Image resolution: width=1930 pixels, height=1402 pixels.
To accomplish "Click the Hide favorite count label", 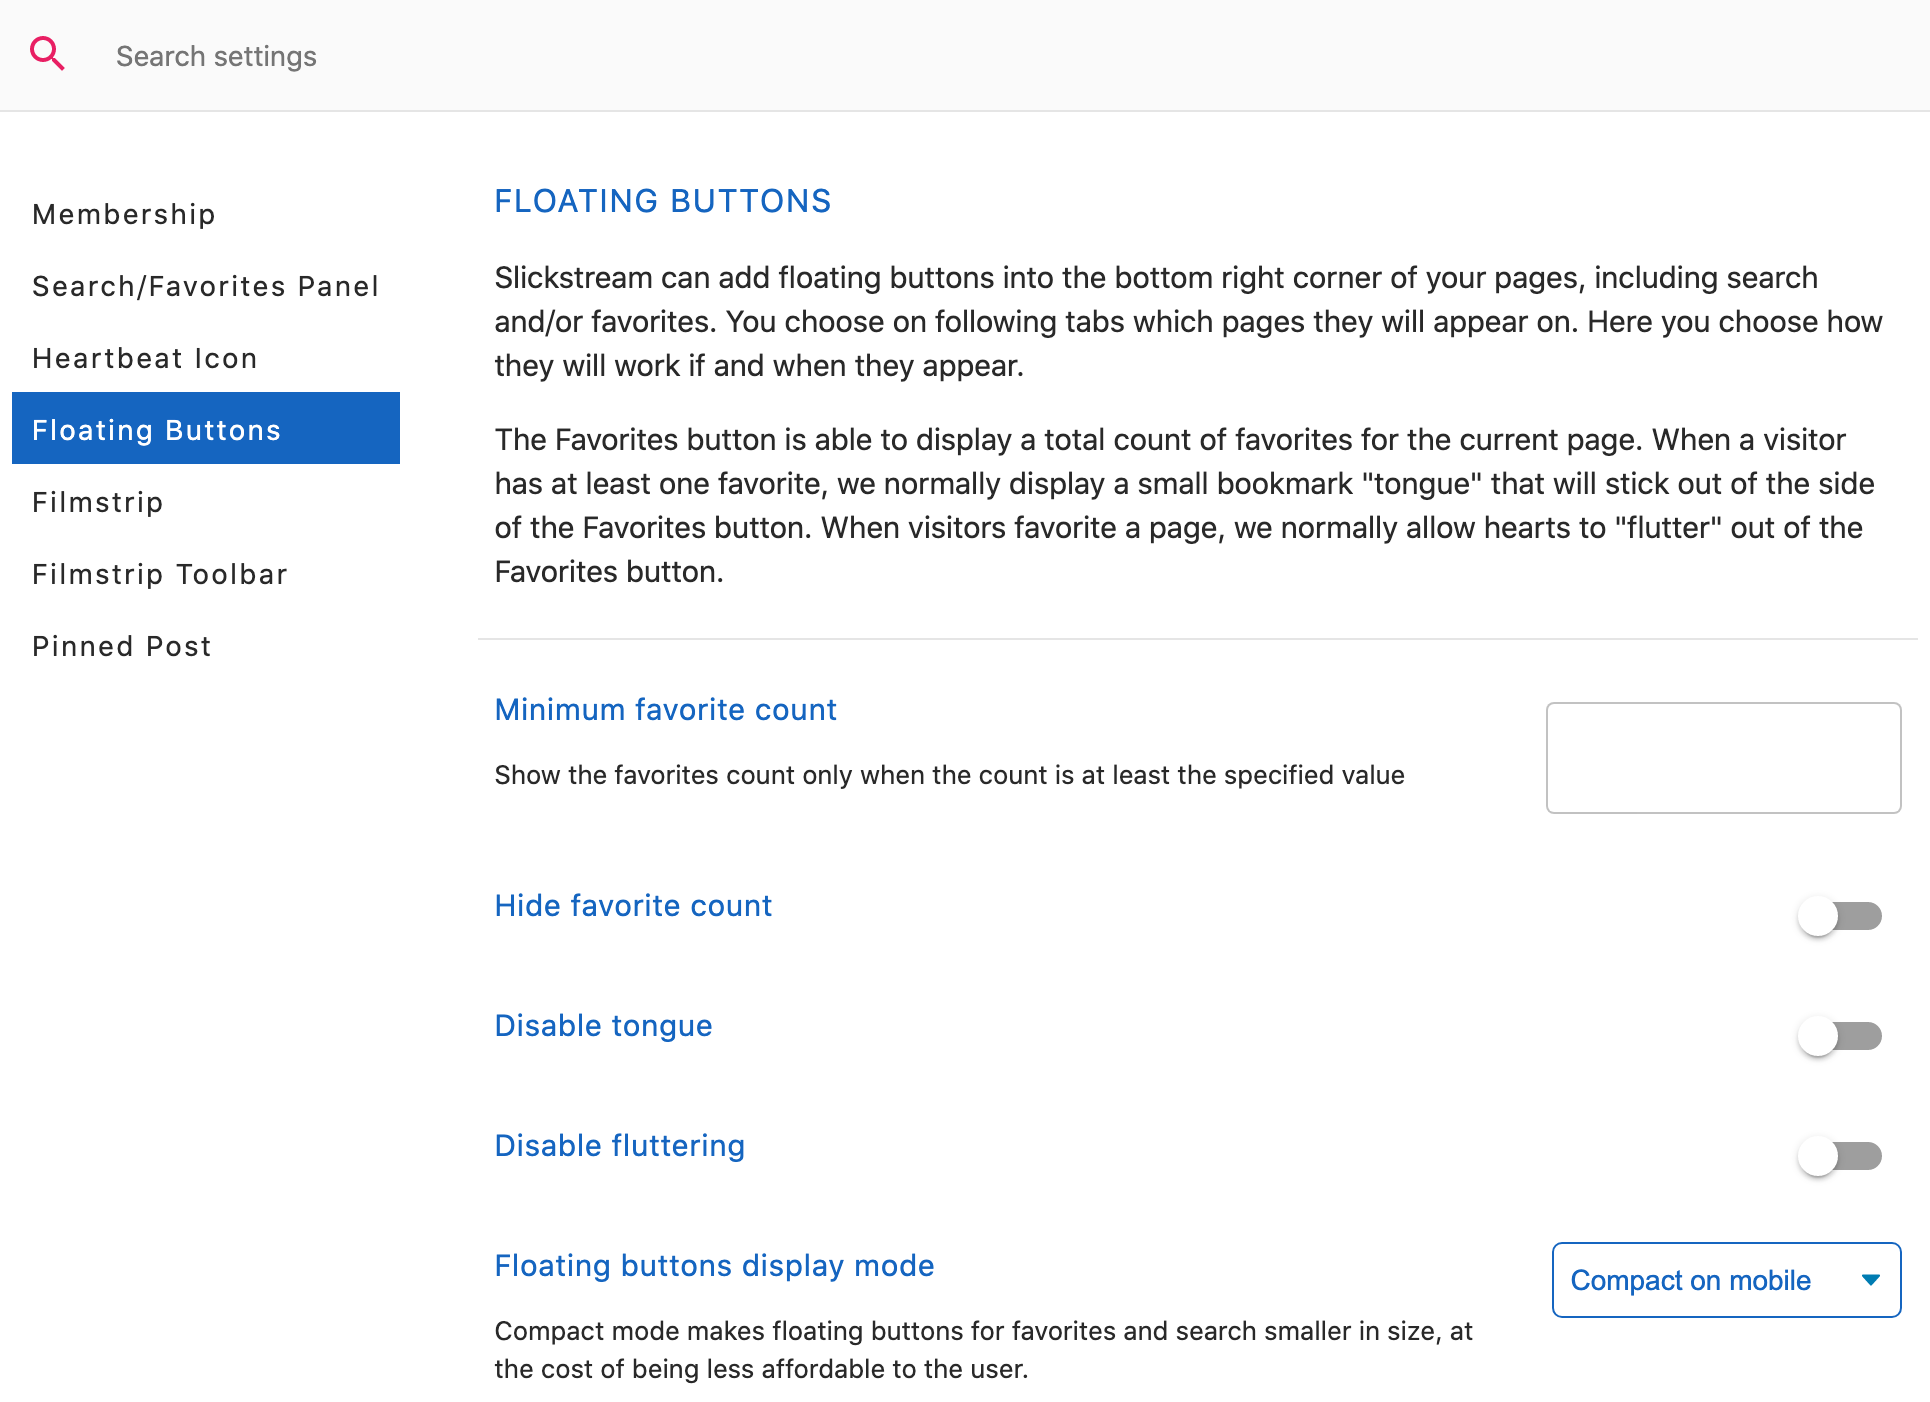I will click(633, 906).
